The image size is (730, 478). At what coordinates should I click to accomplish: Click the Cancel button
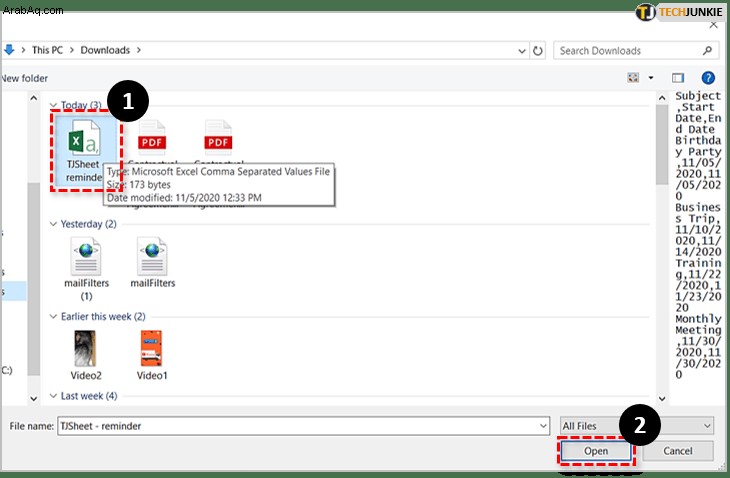678,451
